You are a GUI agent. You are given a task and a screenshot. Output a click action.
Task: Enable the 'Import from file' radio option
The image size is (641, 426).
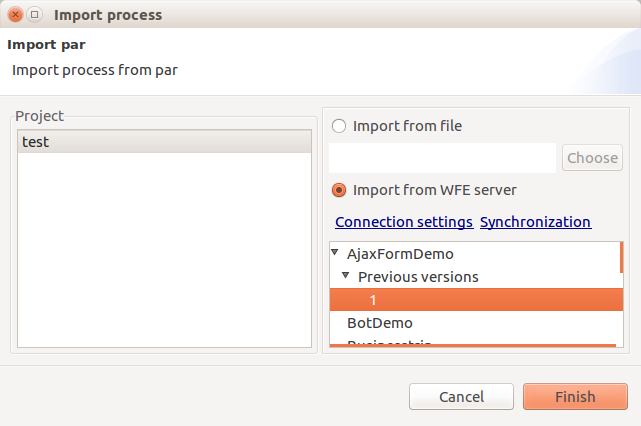339,126
